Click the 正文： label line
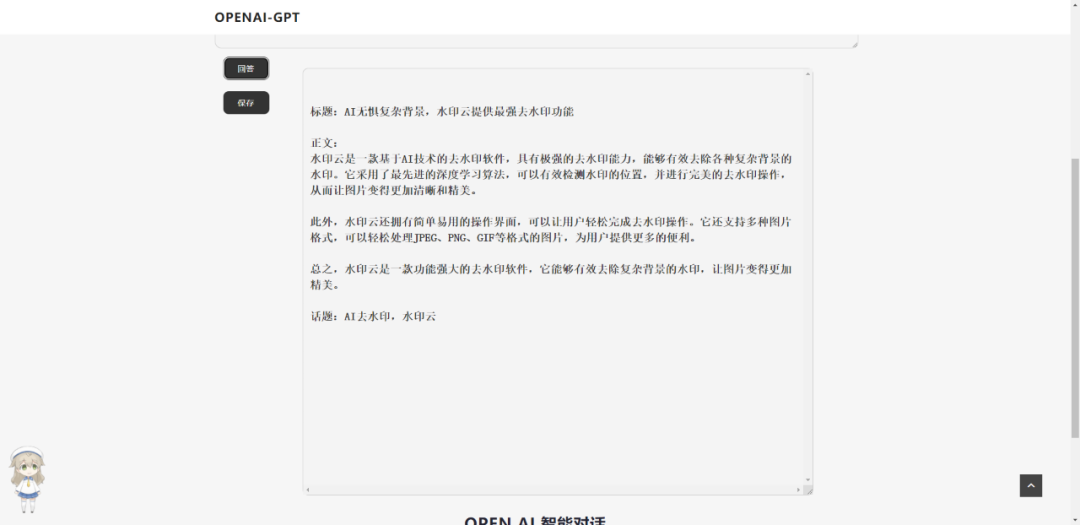 pos(324,143)
